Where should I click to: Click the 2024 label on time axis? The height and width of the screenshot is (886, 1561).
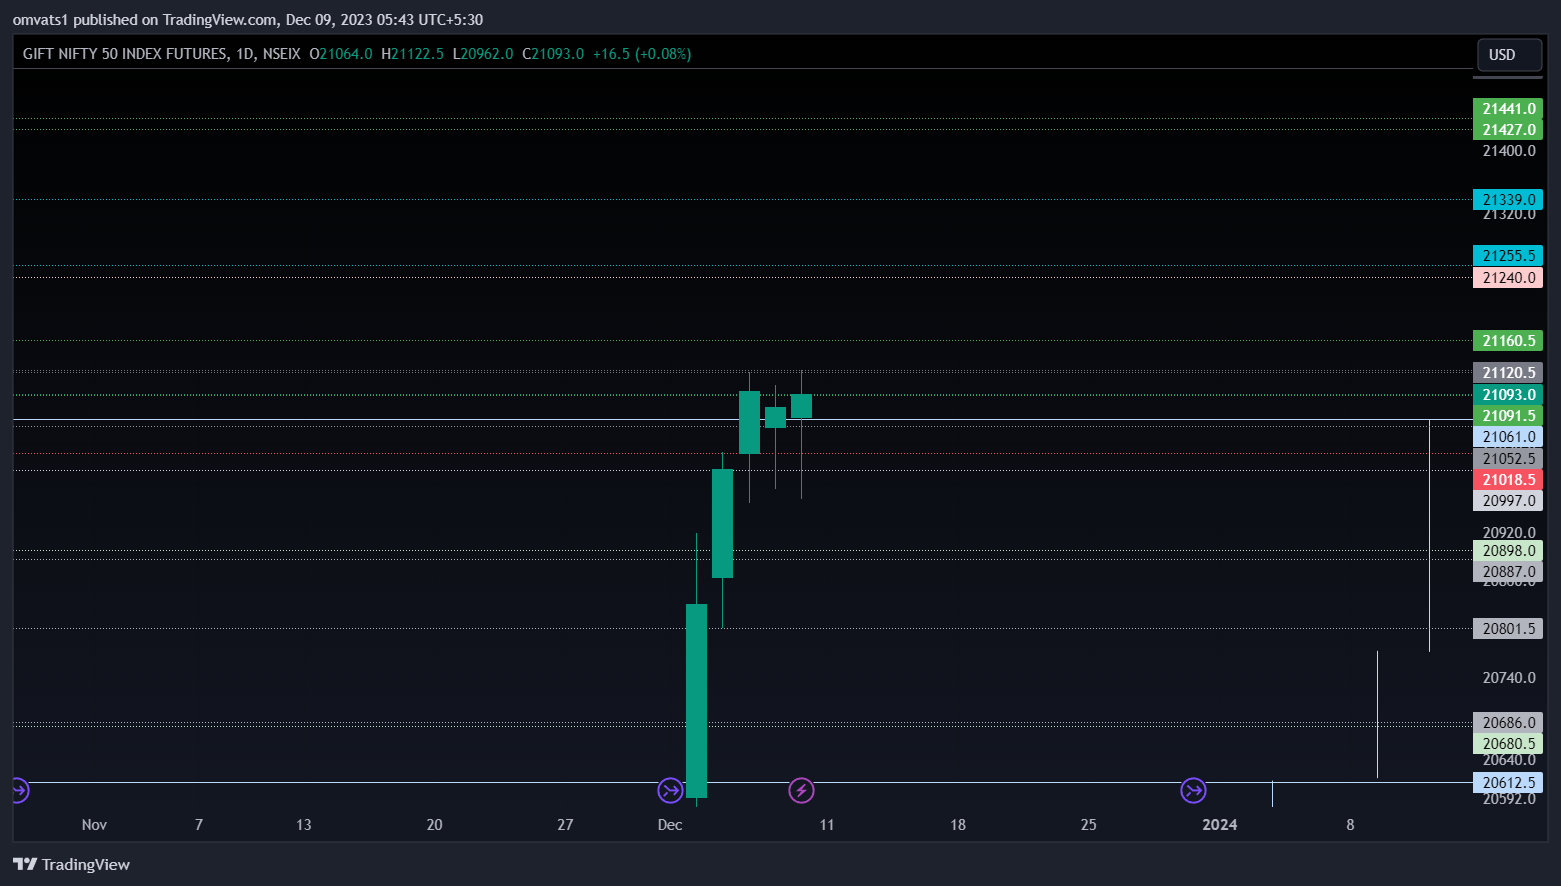[1219, 825]
